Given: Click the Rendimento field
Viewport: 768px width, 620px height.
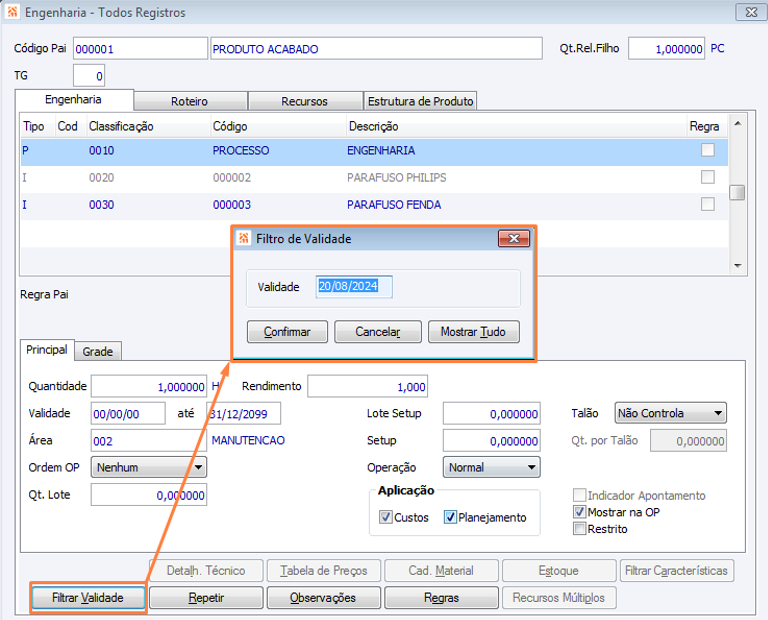Looking at the screenshot, I should [367, 386].
